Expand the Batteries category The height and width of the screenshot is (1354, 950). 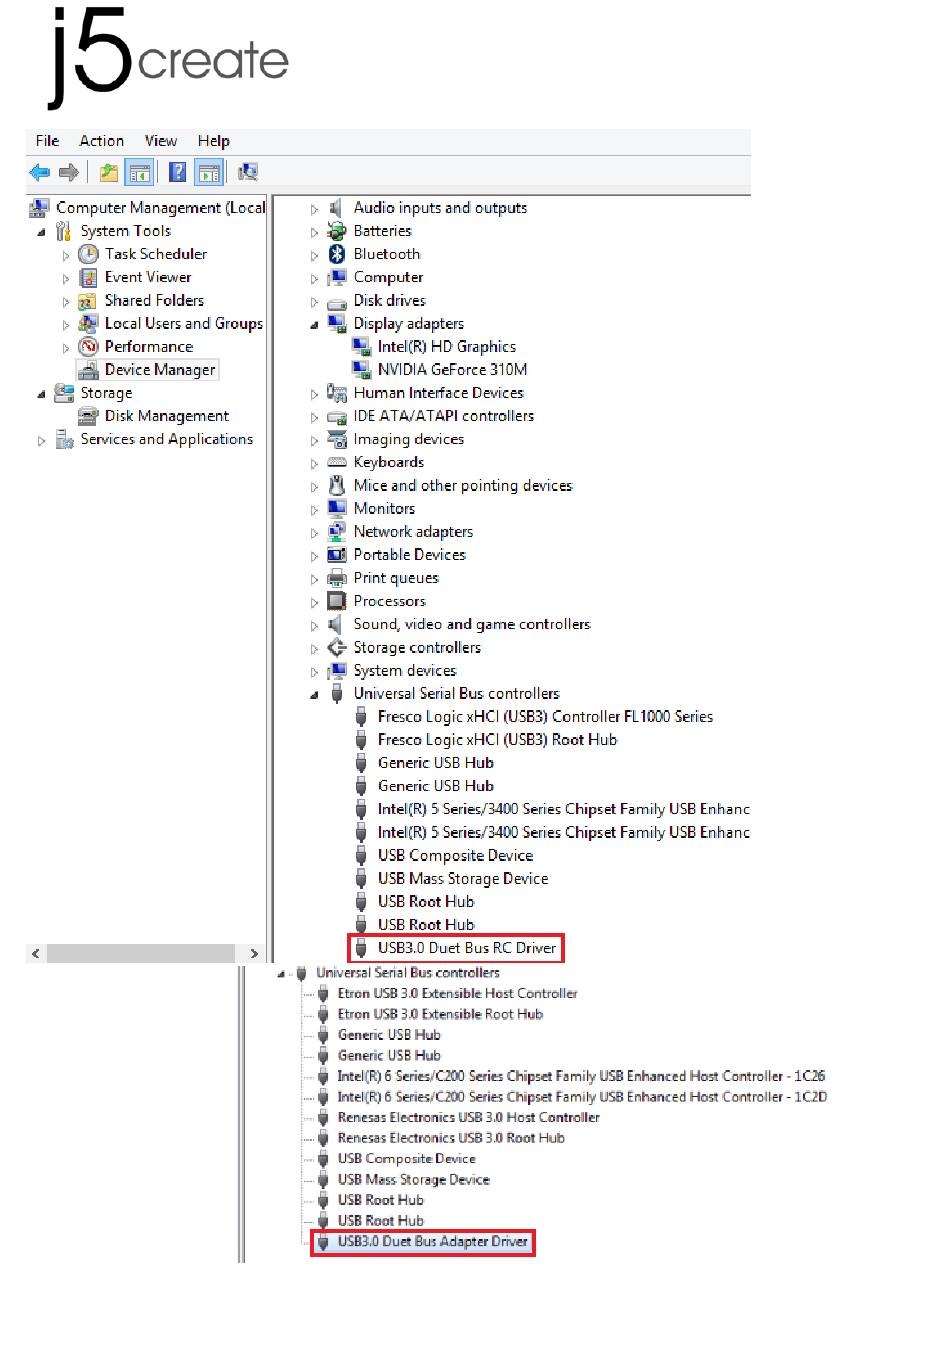314,232
